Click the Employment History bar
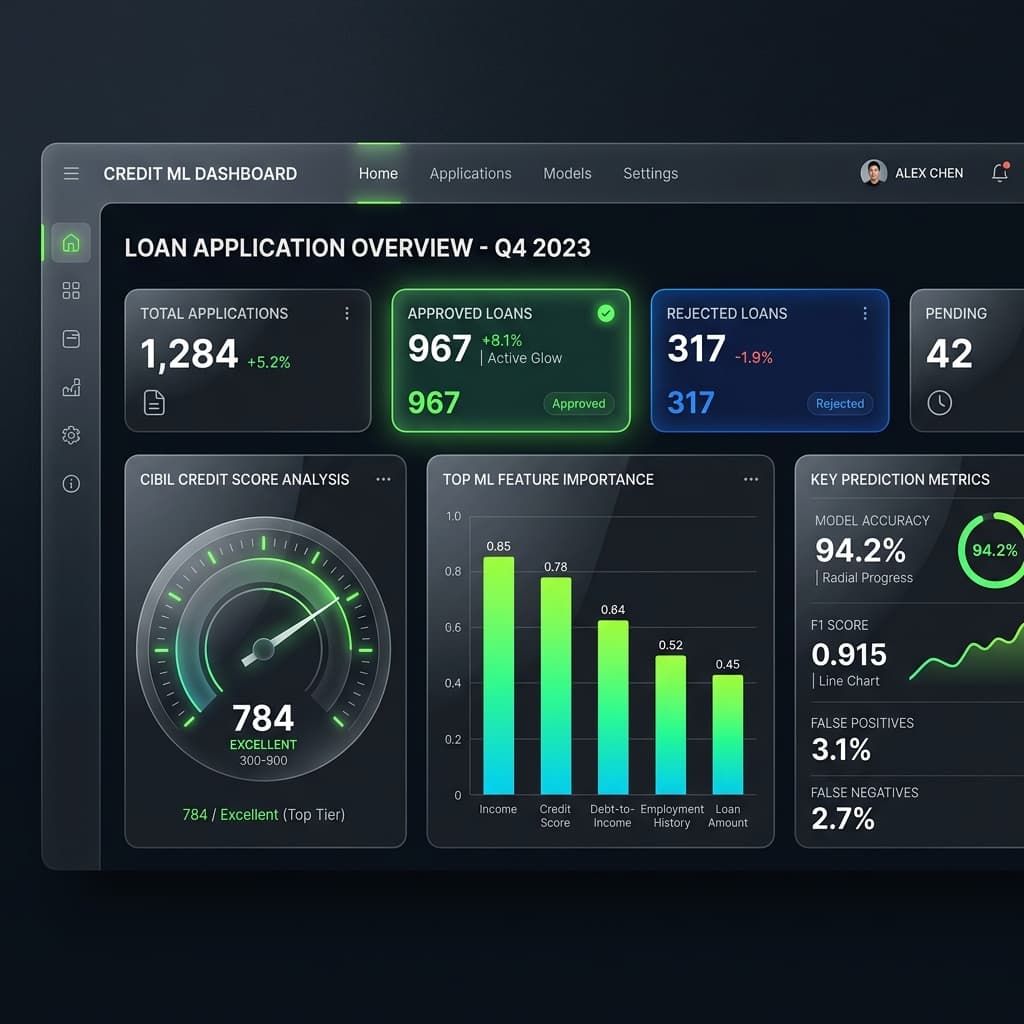Screen dimensions: 1024x1024 coord(671,725)
